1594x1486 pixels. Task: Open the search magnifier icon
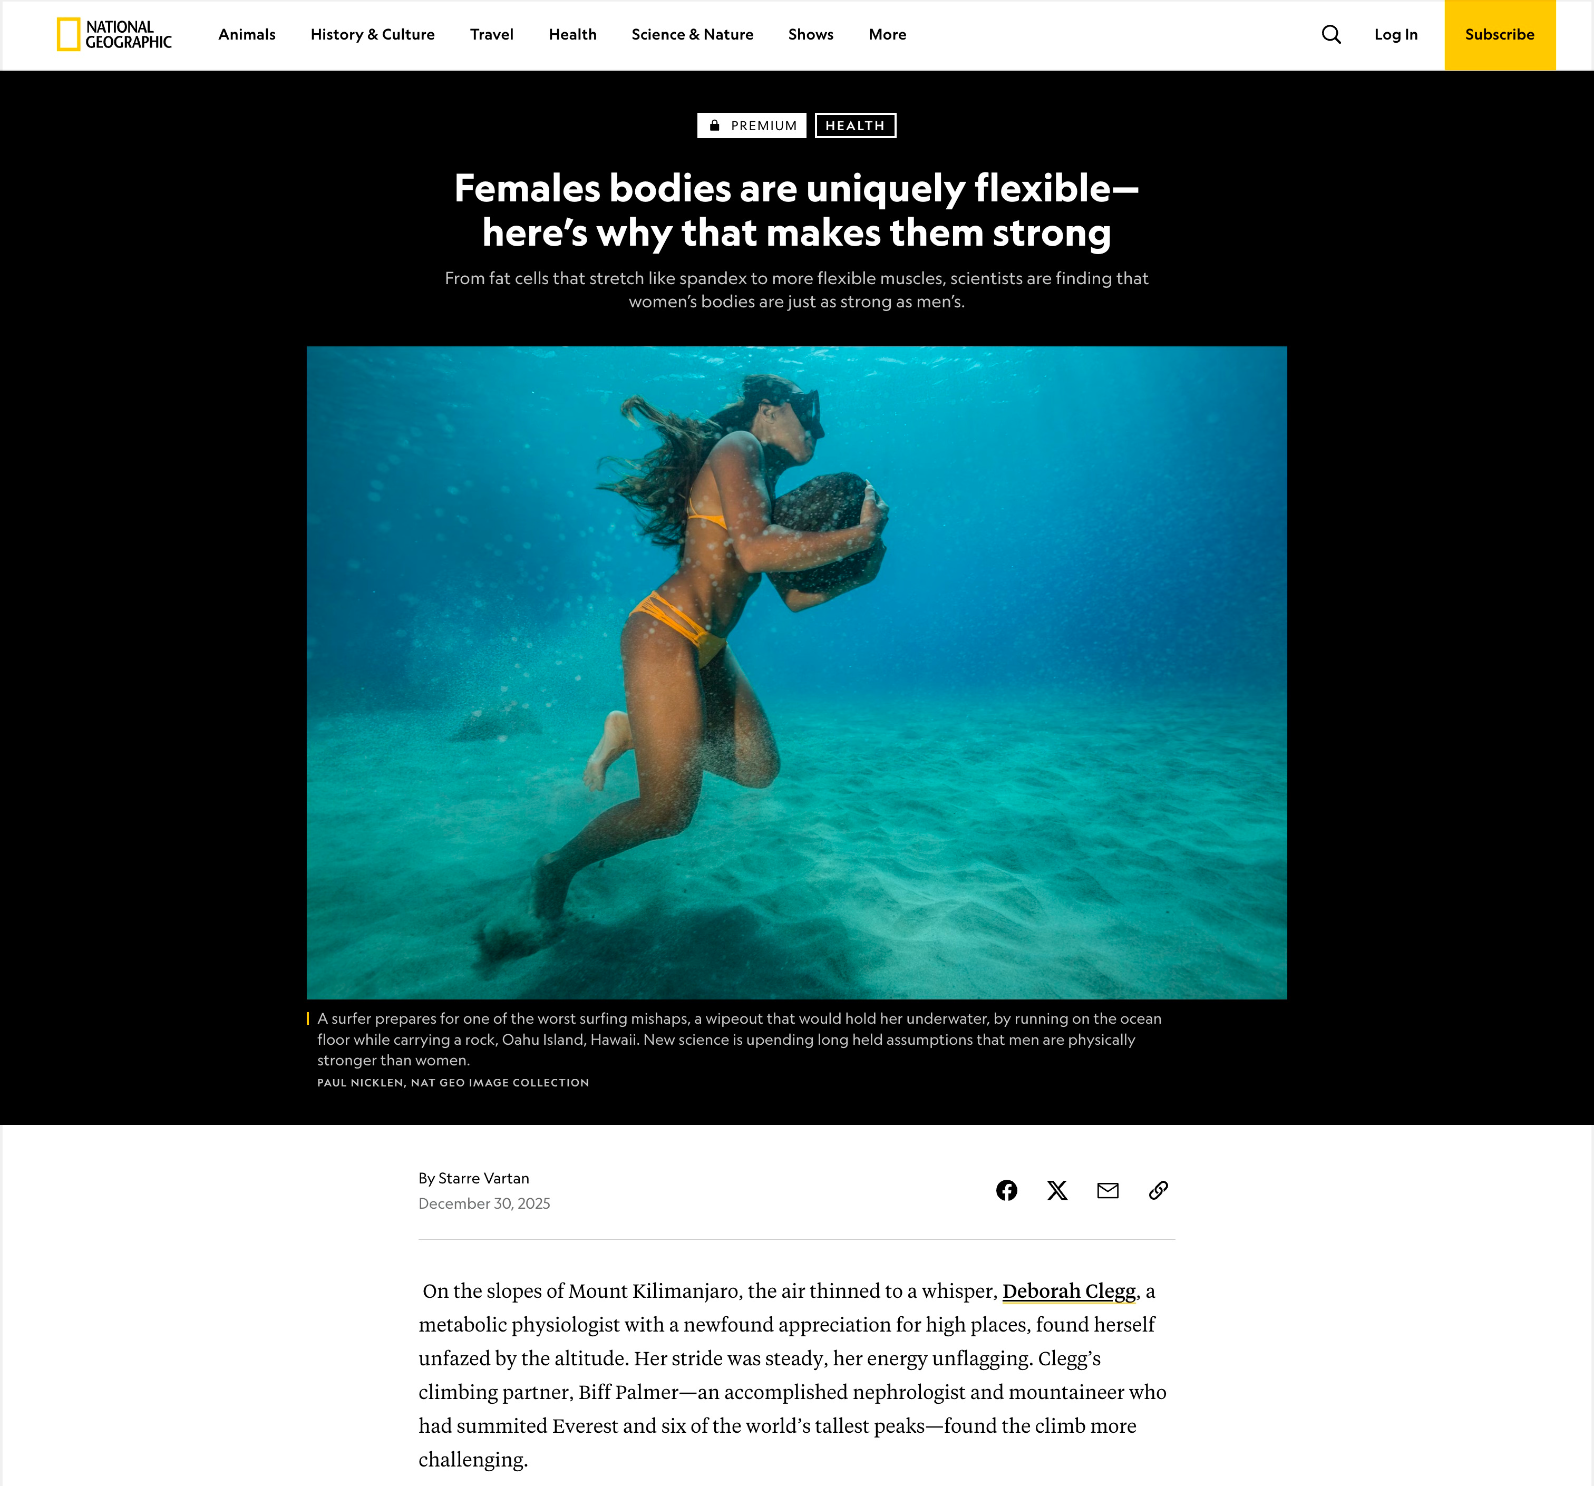[x=1331, y=35]
